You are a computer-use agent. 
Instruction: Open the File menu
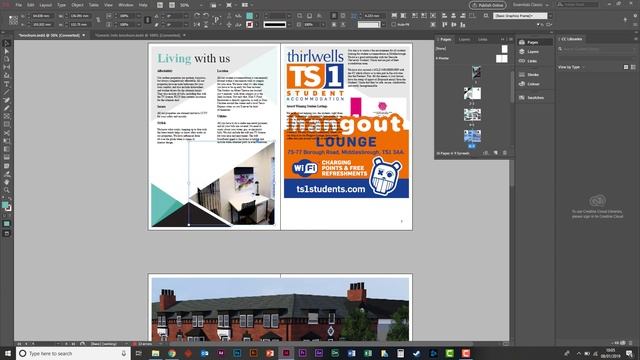(19, 5)
